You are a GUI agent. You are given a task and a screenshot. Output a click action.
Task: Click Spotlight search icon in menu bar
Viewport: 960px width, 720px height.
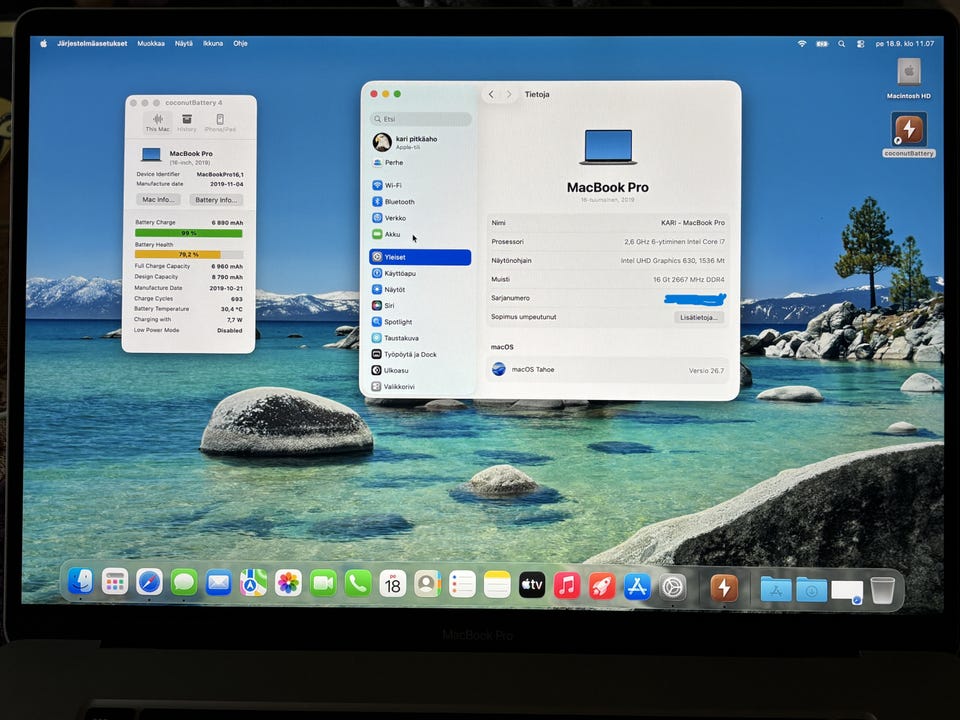tap(841, 44)
